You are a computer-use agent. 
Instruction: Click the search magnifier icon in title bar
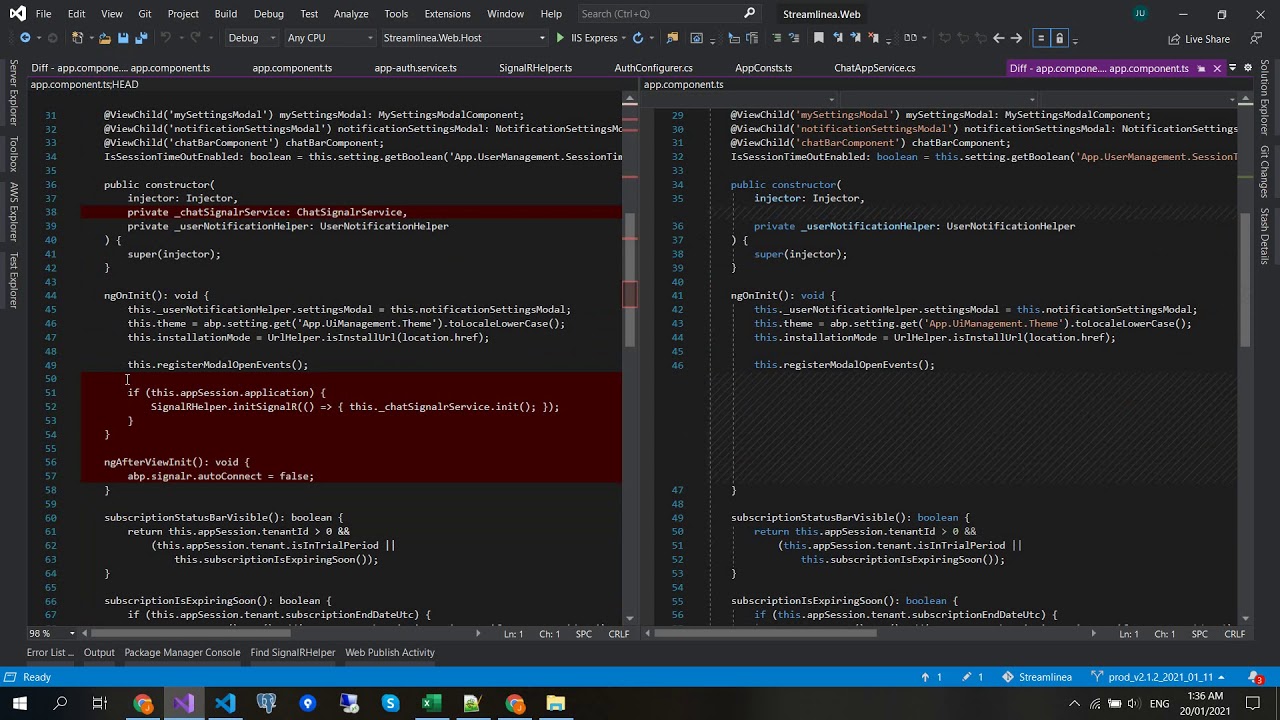coord(750,13)
